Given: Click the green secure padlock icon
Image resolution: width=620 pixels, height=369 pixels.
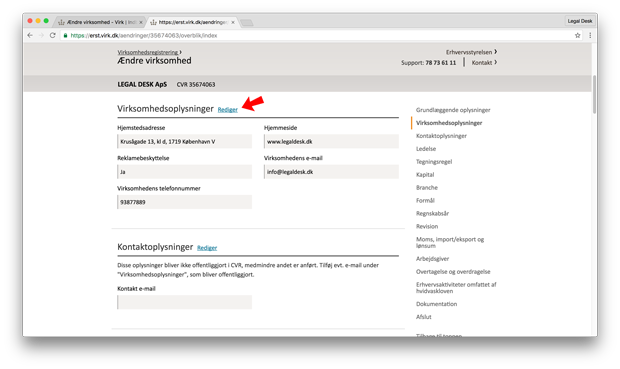Looking at the screenshot, I should click(x=66, y=35).
